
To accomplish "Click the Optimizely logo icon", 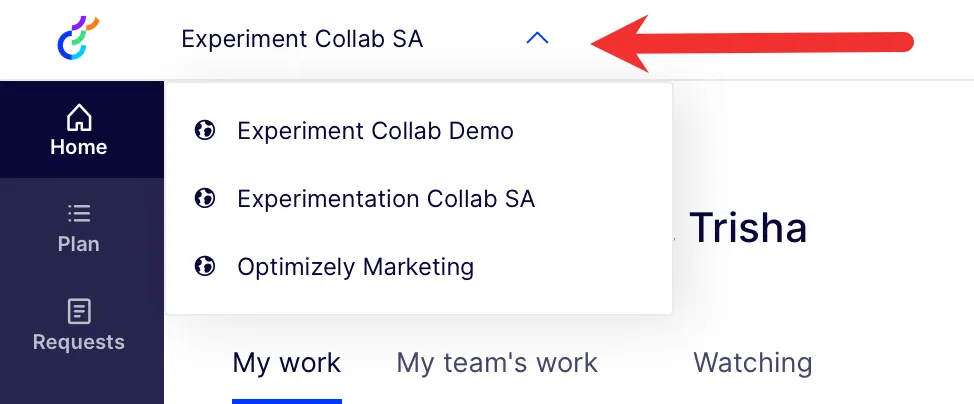I will point(78,38).
